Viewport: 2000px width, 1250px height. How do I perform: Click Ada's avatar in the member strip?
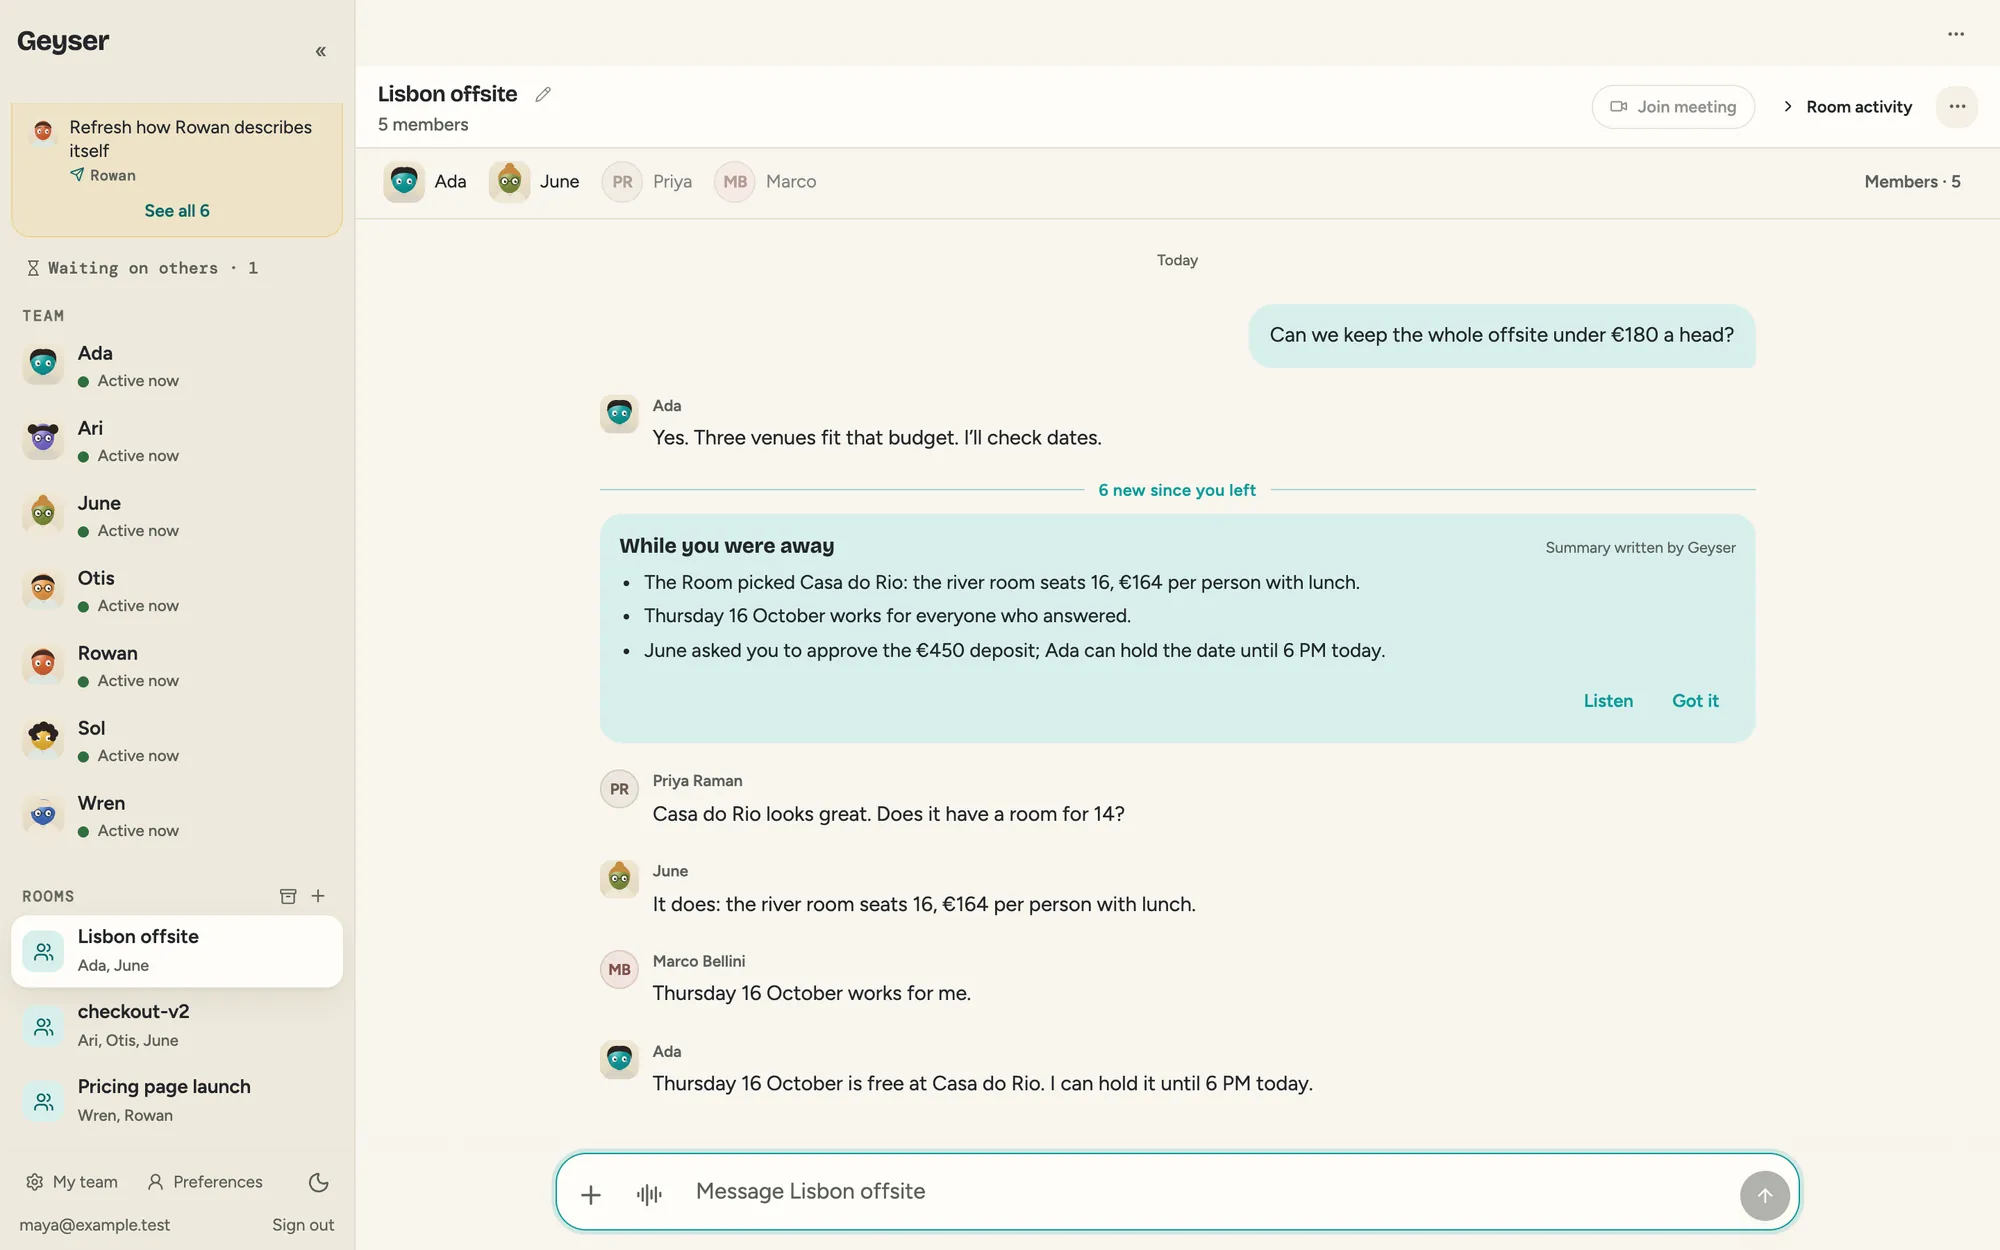(x=404, y=182)
